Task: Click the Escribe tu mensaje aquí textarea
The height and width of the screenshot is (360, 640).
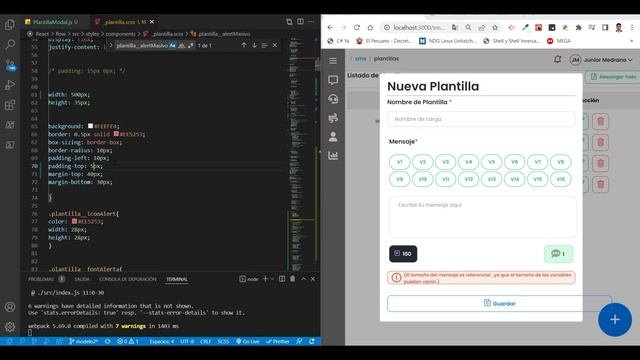Action: pyautogui.click(x=482, y=217)
